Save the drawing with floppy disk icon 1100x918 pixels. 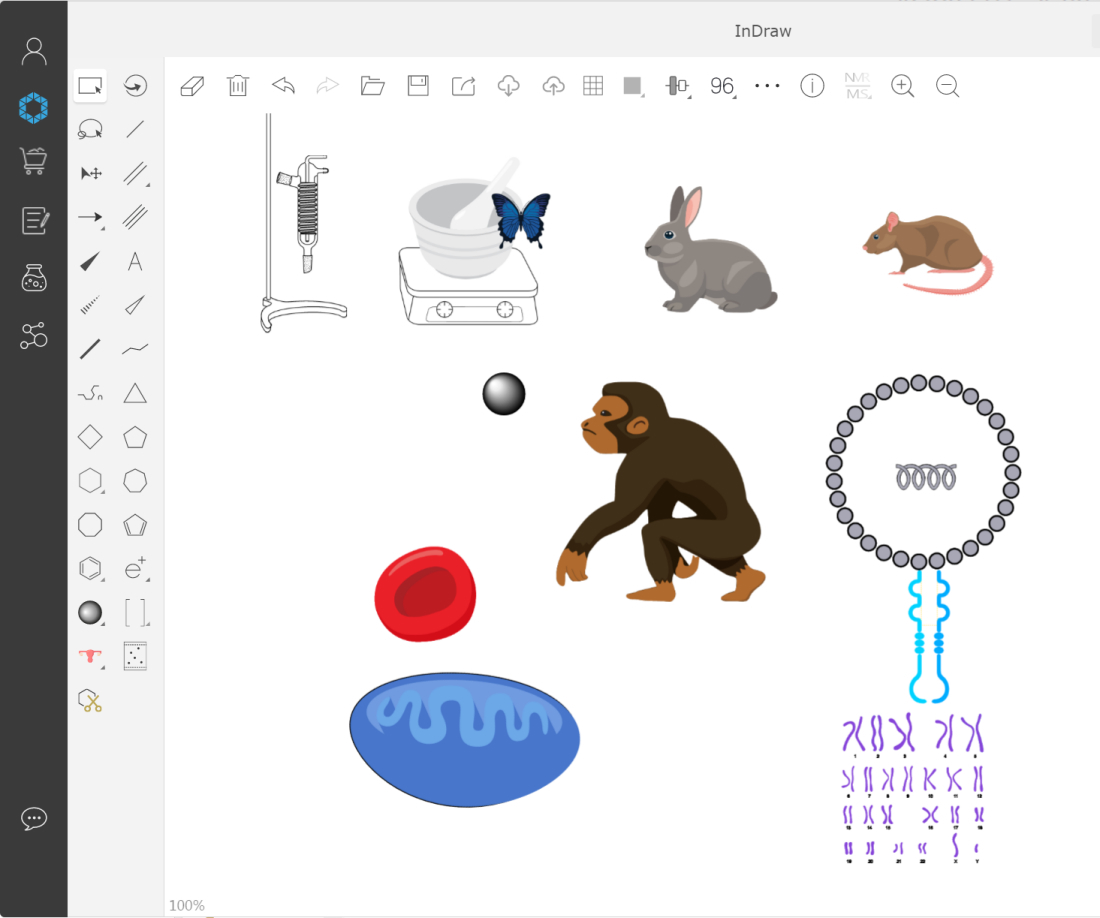tap(418, 86)
